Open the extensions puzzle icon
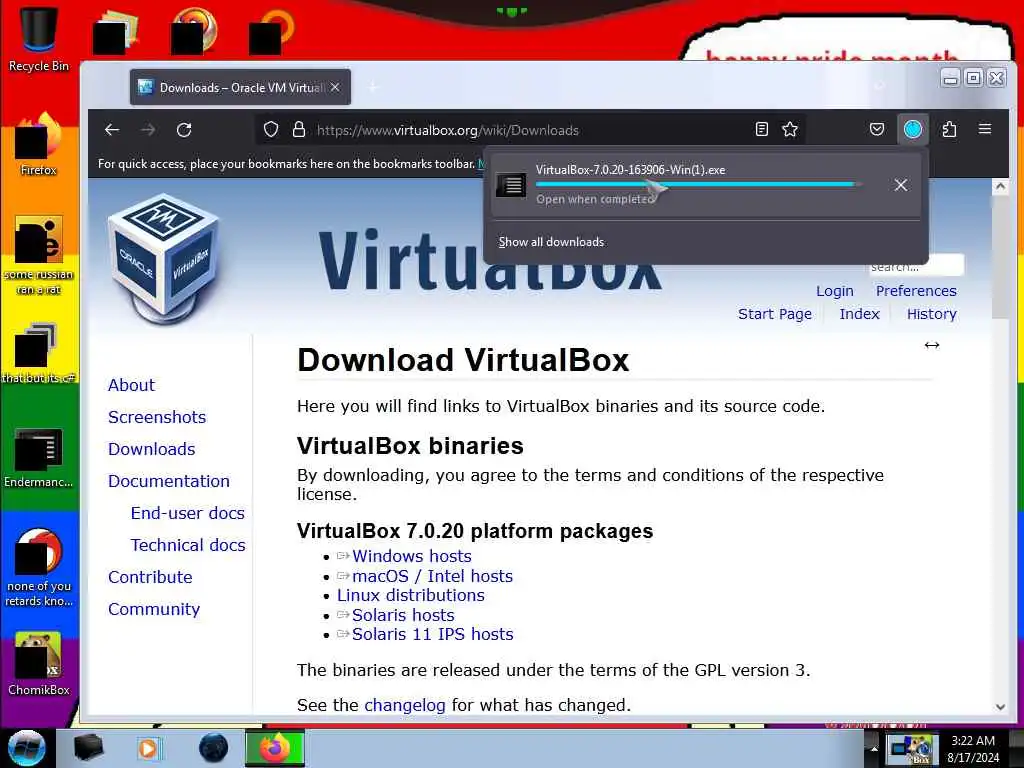 click(x=950, y=129)
